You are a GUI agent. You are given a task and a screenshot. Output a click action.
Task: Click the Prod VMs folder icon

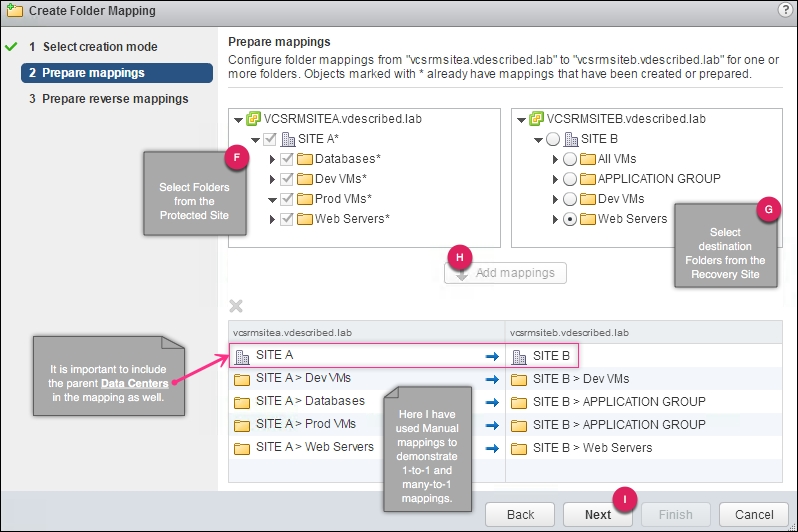[x=304, y=199]
